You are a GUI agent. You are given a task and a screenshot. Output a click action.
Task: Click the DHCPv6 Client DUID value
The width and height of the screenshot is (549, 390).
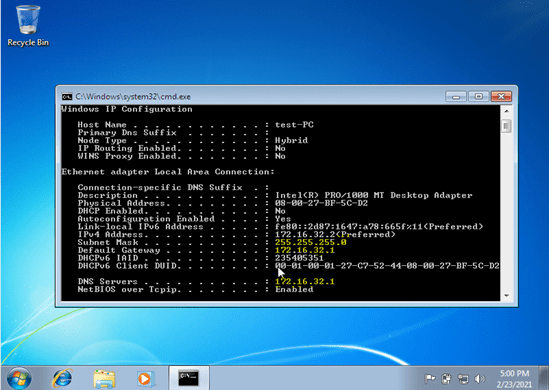pos(387,266)
